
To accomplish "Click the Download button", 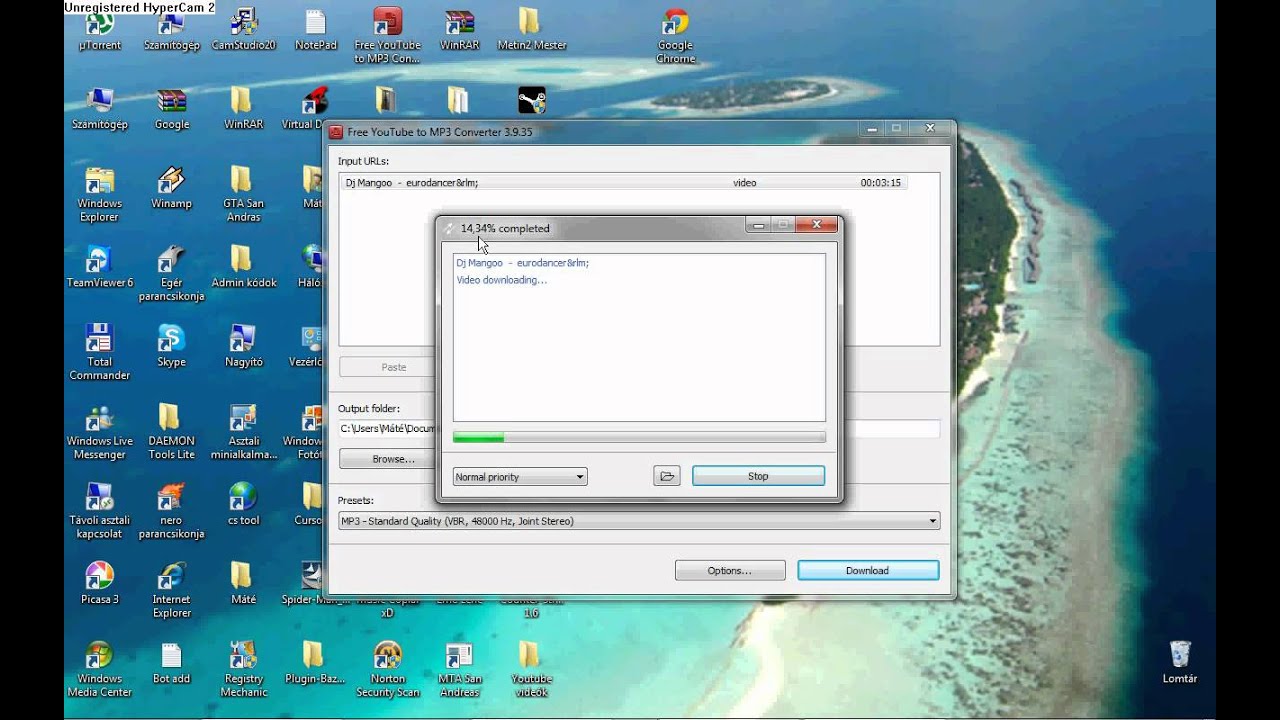I will (868, 570).
